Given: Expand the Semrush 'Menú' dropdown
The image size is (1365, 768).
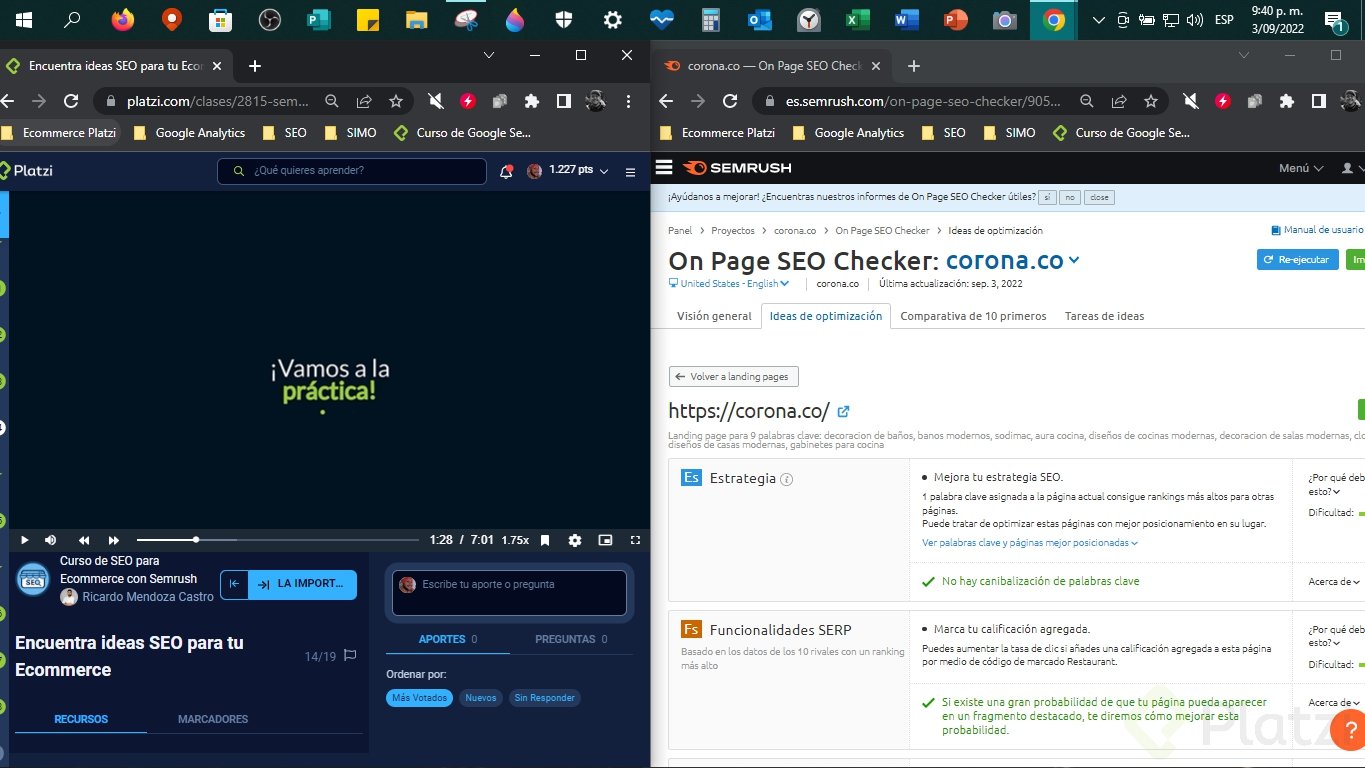Looking at the screenshot, I should [1301, 168].
